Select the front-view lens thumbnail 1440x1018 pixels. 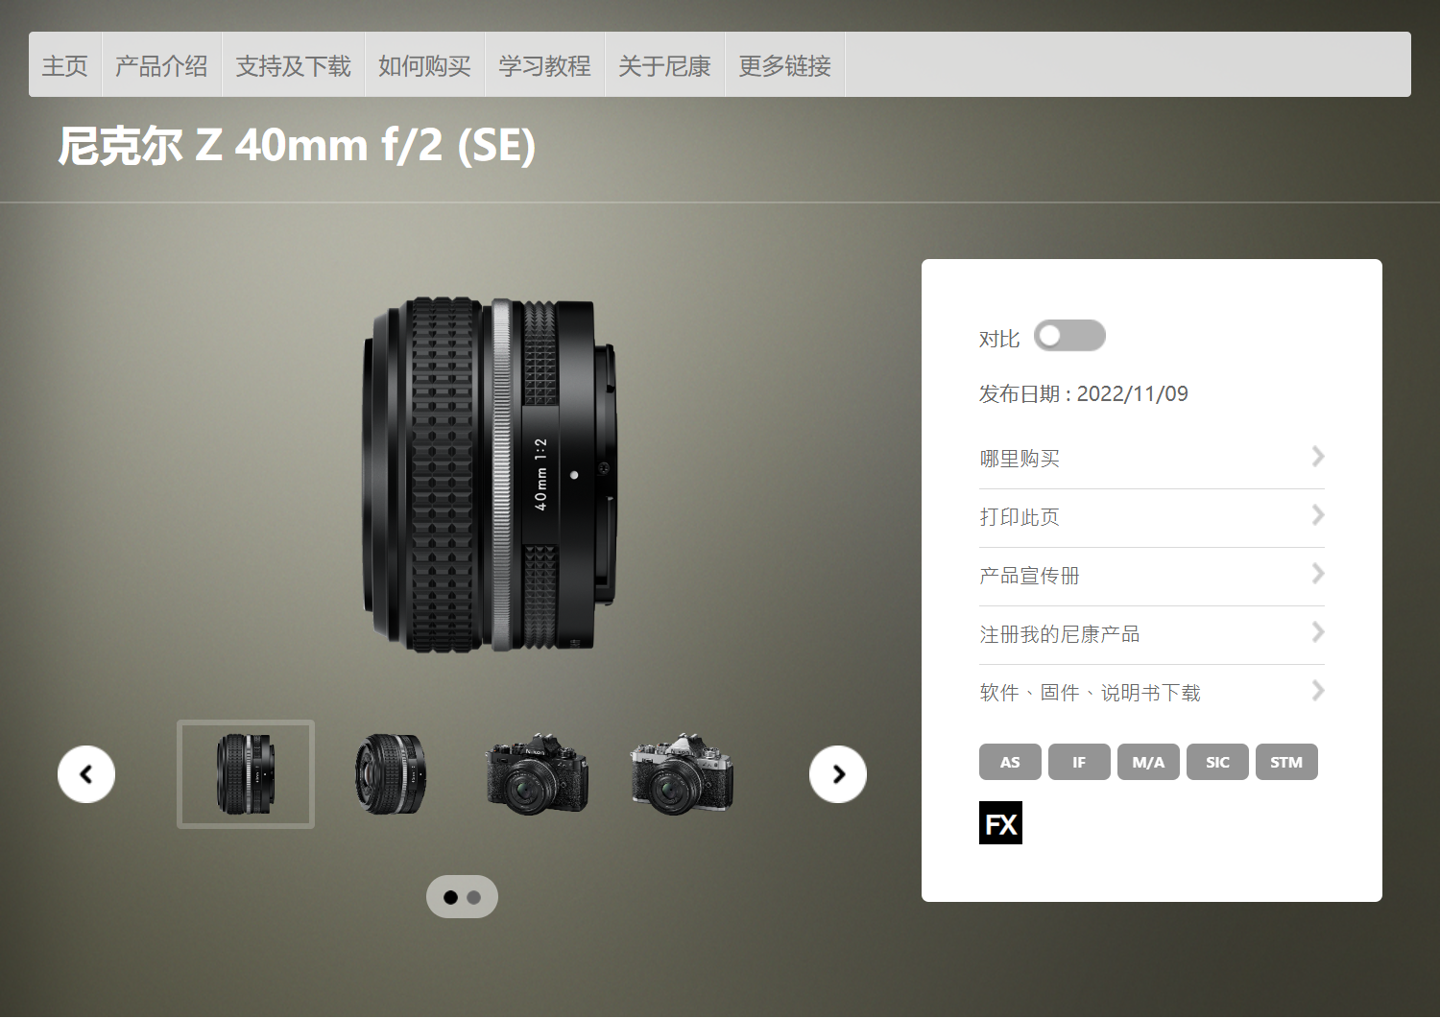point(391,774)
